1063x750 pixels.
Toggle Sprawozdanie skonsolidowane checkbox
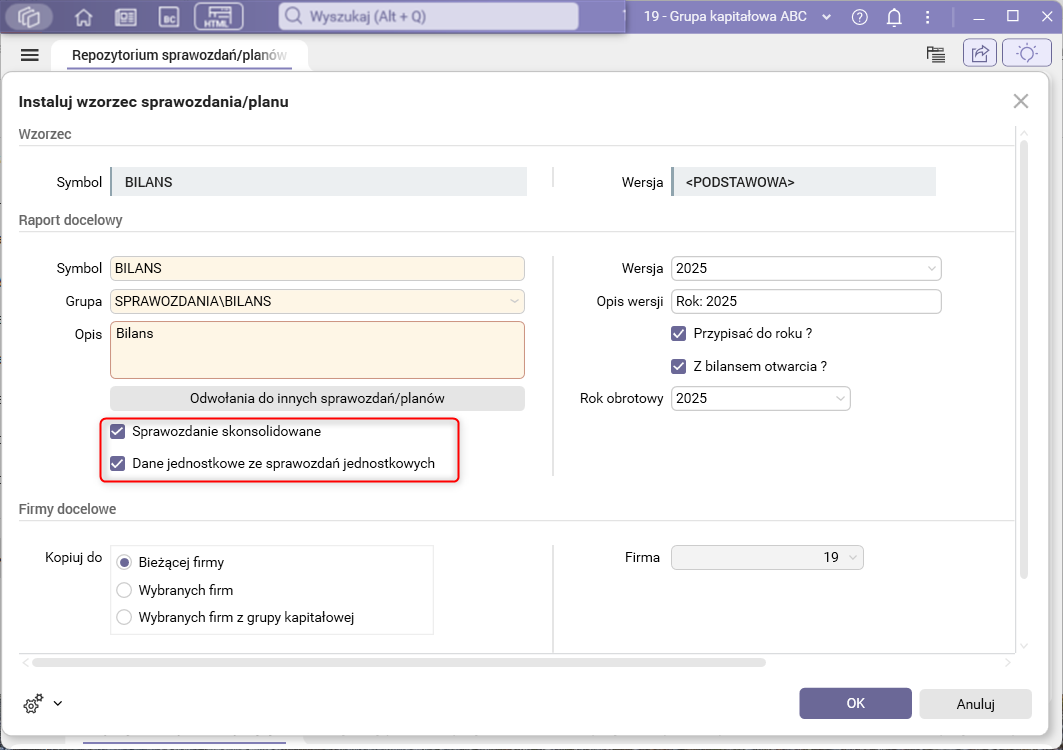(x=117, y=431)
